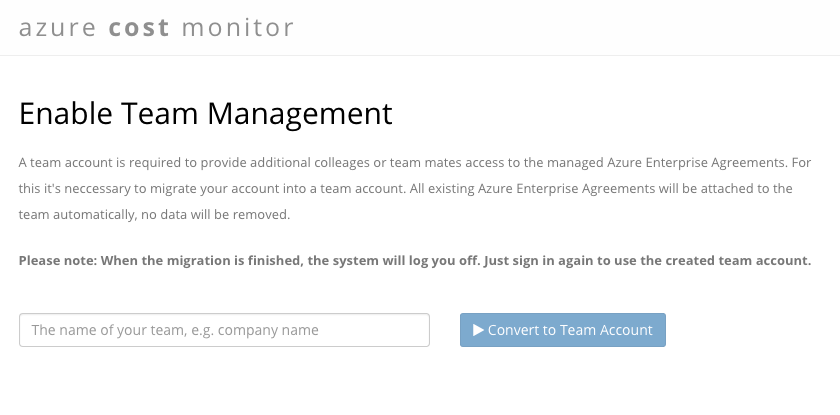Focus the team name input field
The height and width of the screenshot is (415, 840).
(x=224, y=330)
